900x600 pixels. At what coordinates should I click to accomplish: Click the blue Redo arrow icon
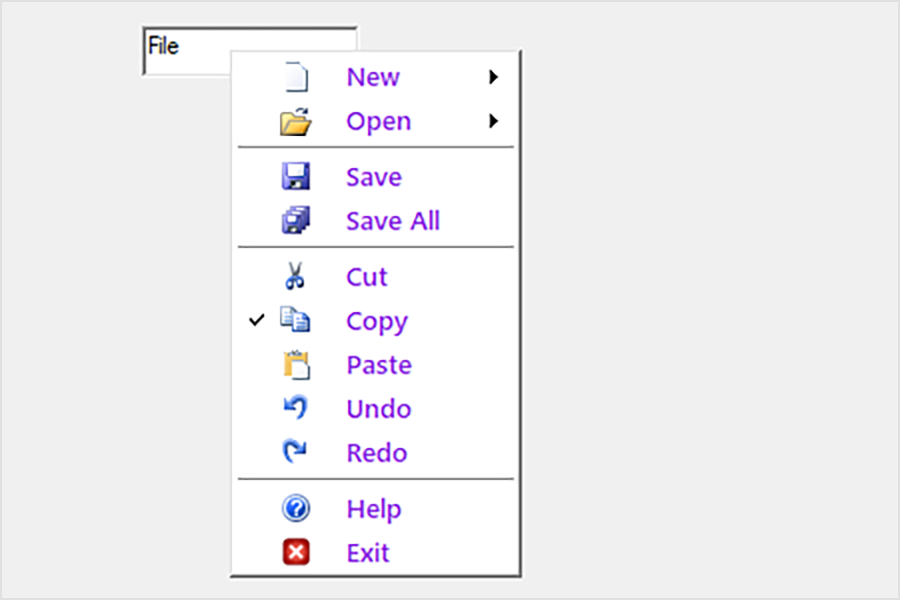[x=295, y=452]
